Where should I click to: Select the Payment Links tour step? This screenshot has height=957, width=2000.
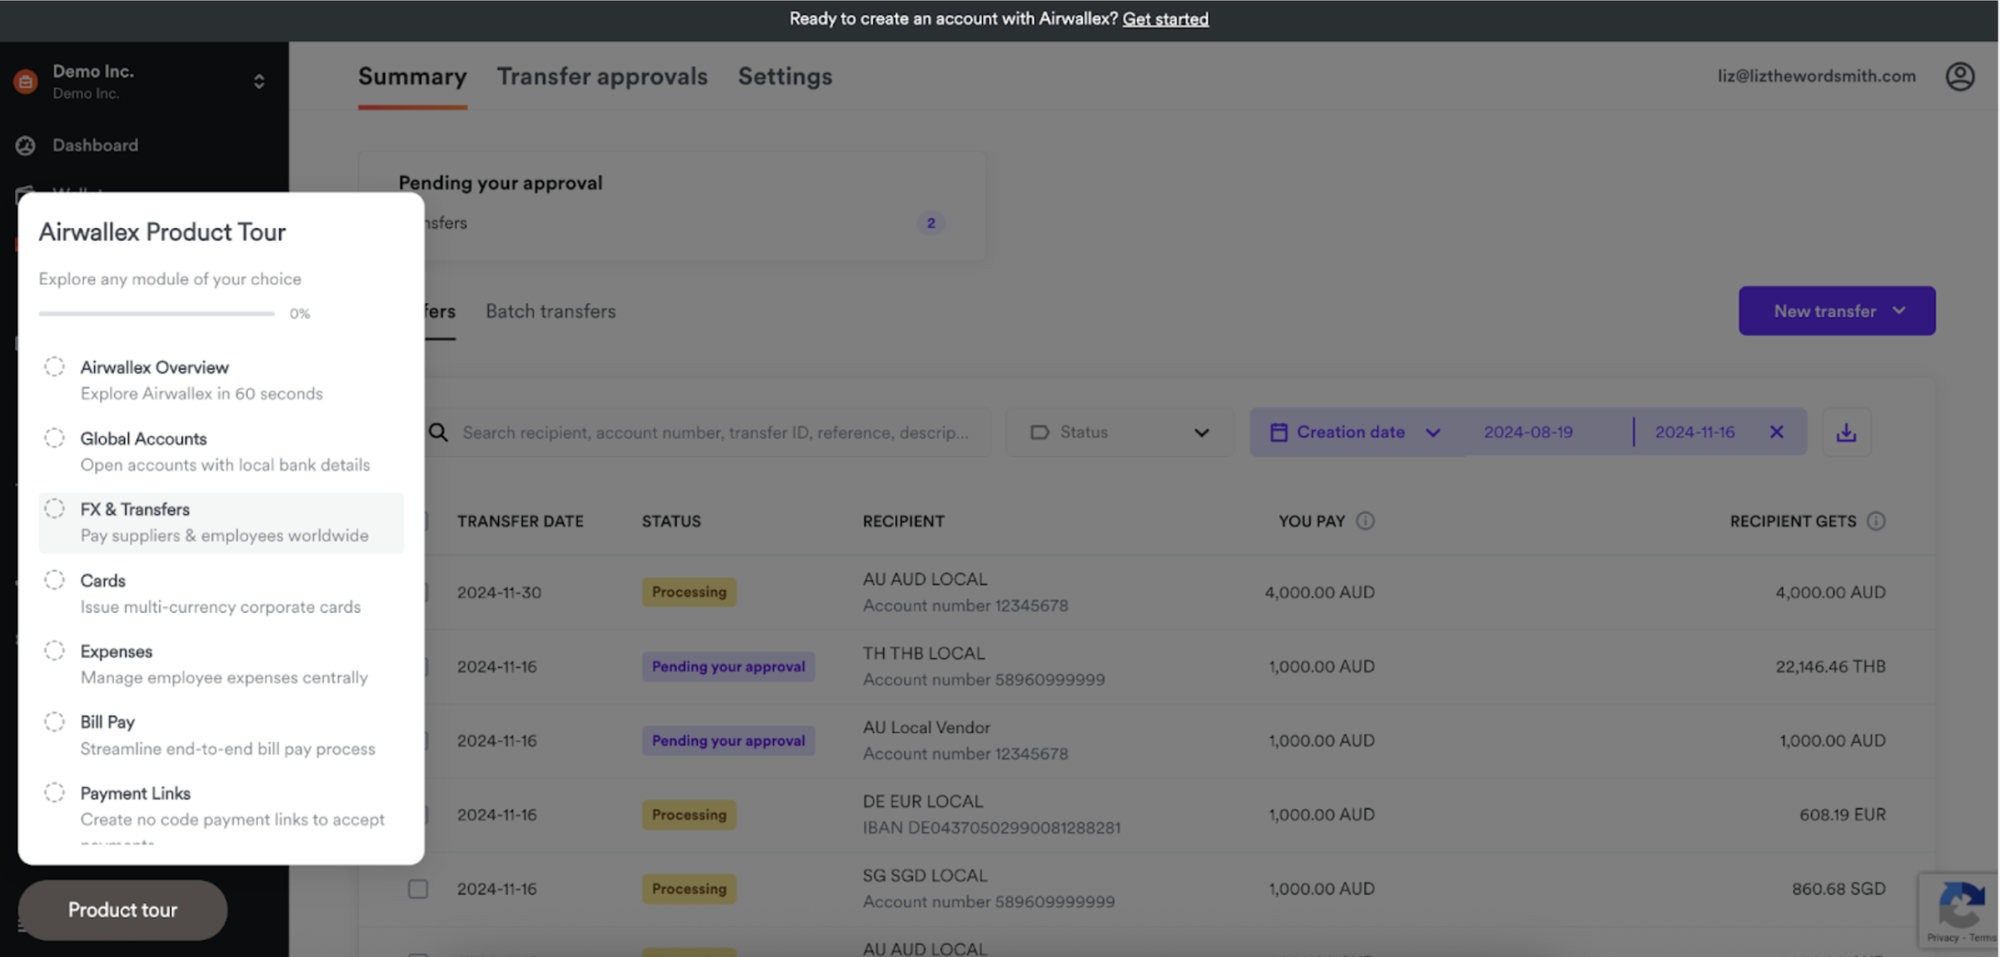[221, 806]
